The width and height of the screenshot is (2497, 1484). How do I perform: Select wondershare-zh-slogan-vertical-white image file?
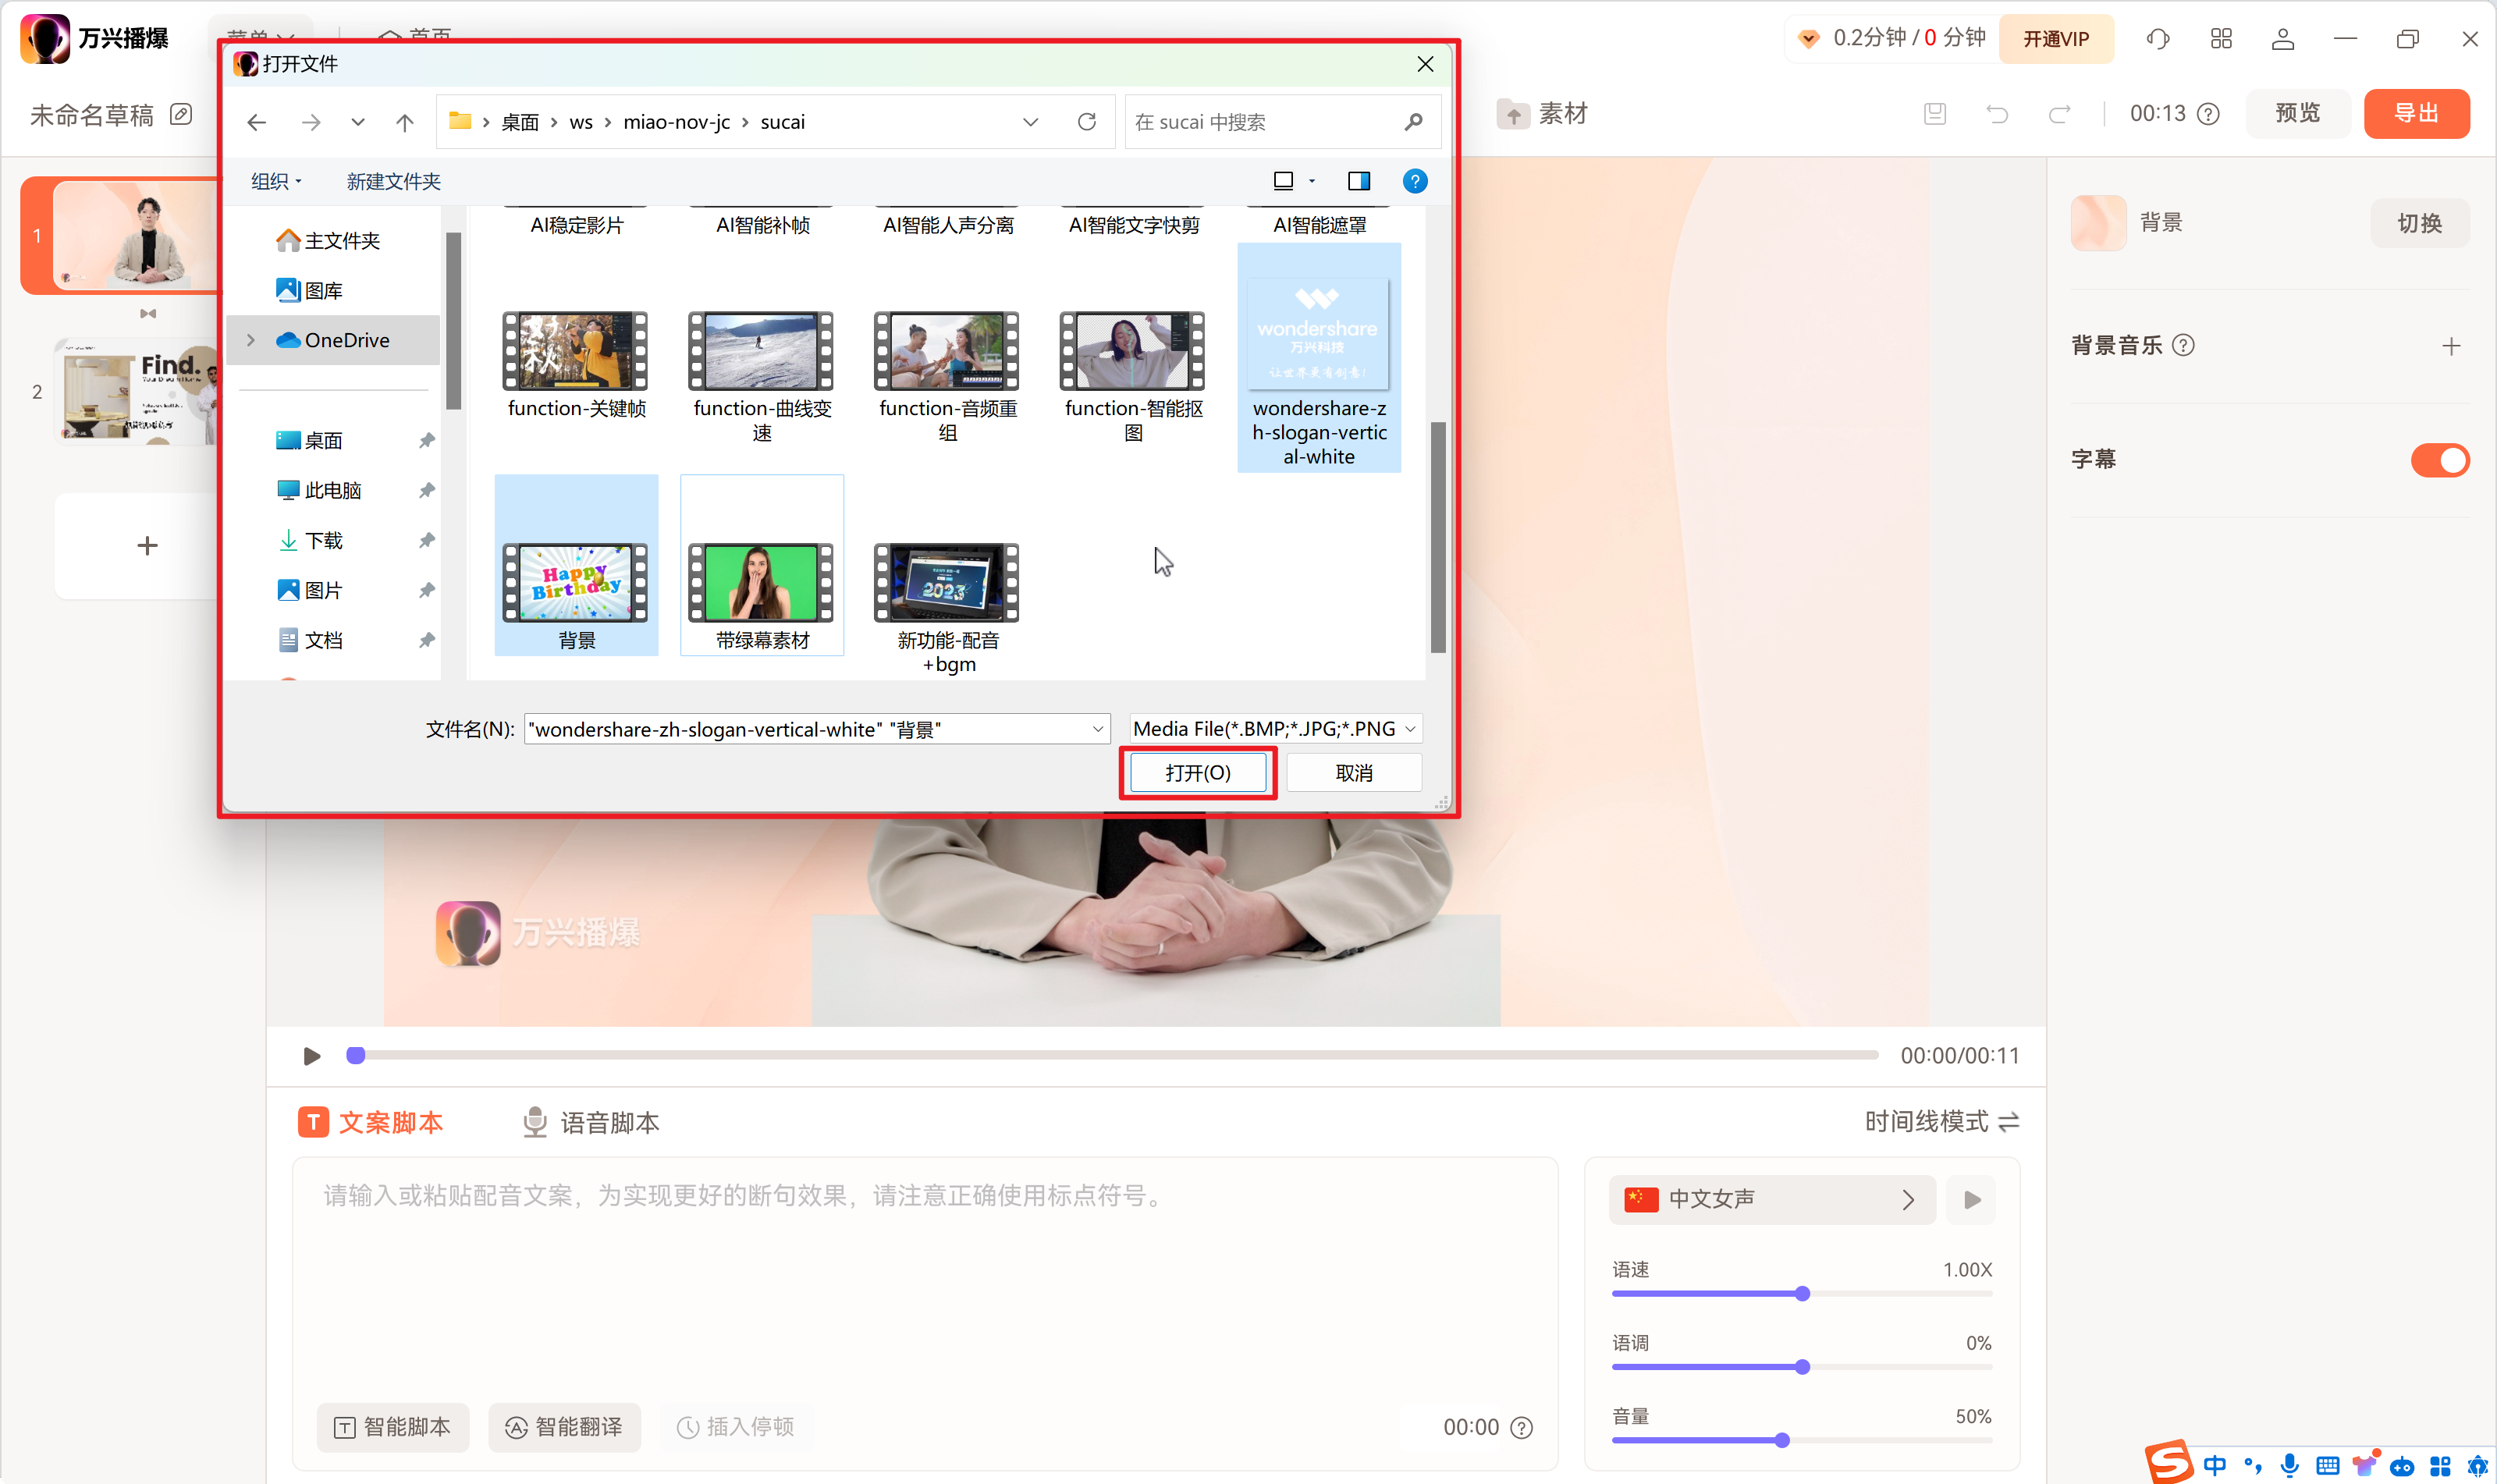pyautogui.click(x=1319, y=358)
